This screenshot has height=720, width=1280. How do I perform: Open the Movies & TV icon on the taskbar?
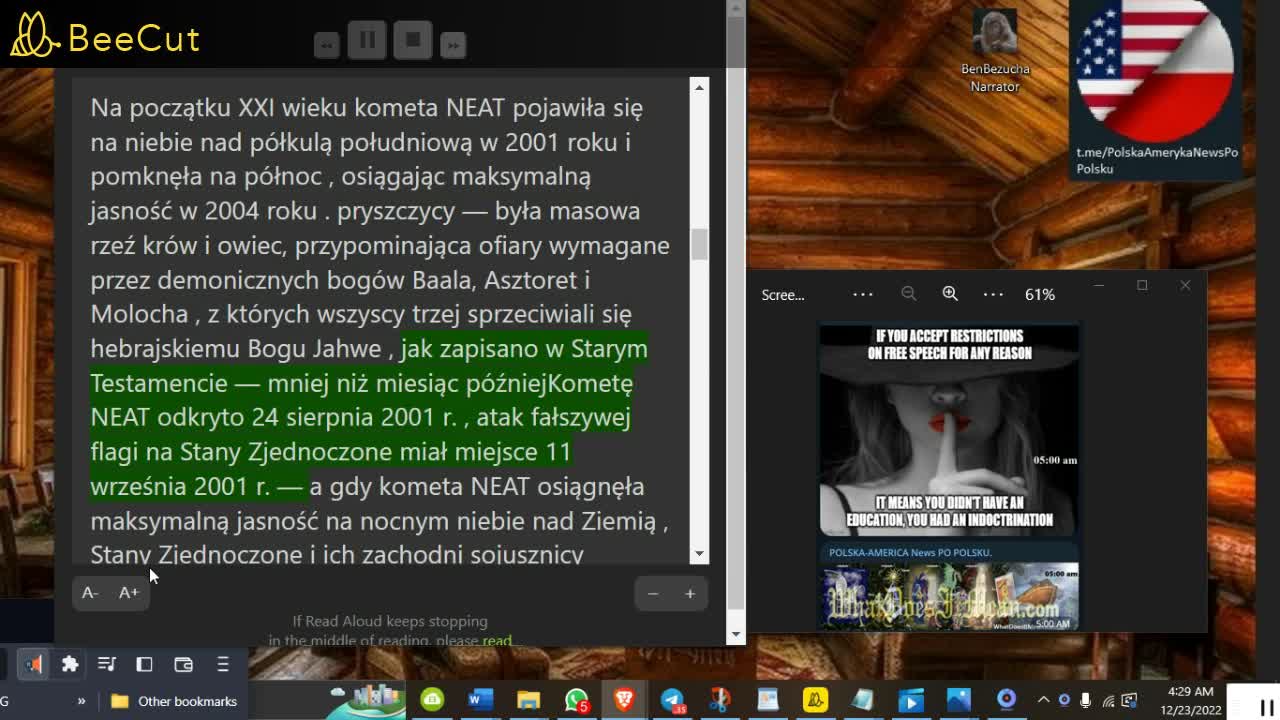click(x=910, y=700)
